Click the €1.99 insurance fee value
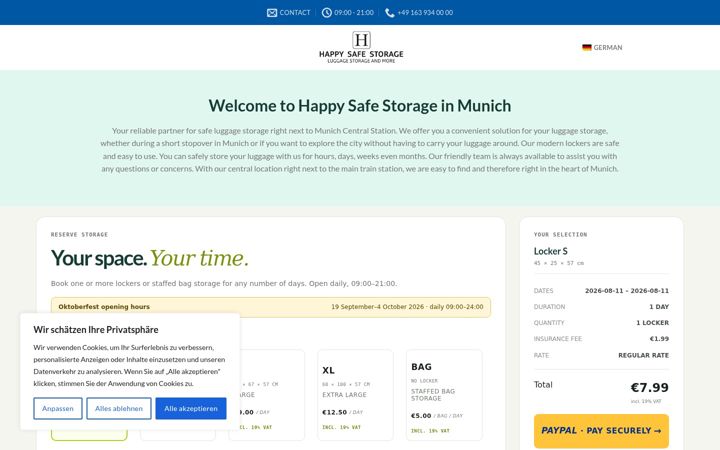Viewport: 720px width, 450px height. click(x=659, y=339)
